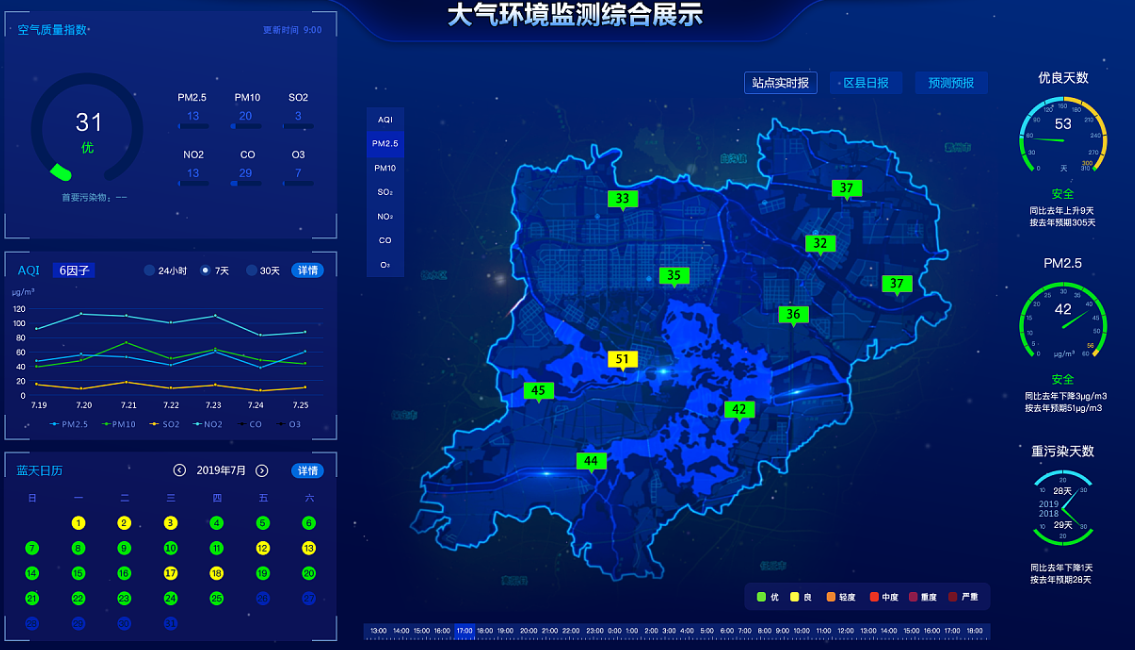Open the station marker showing 44

pos(591,461)
